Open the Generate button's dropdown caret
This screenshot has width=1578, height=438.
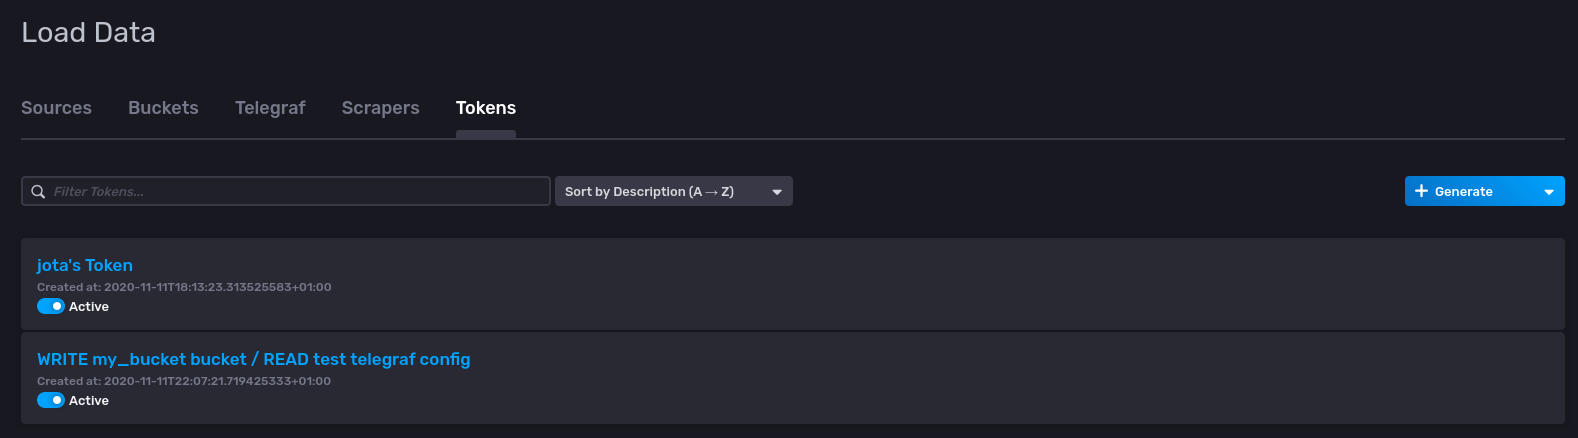[x=1549, y=192]
